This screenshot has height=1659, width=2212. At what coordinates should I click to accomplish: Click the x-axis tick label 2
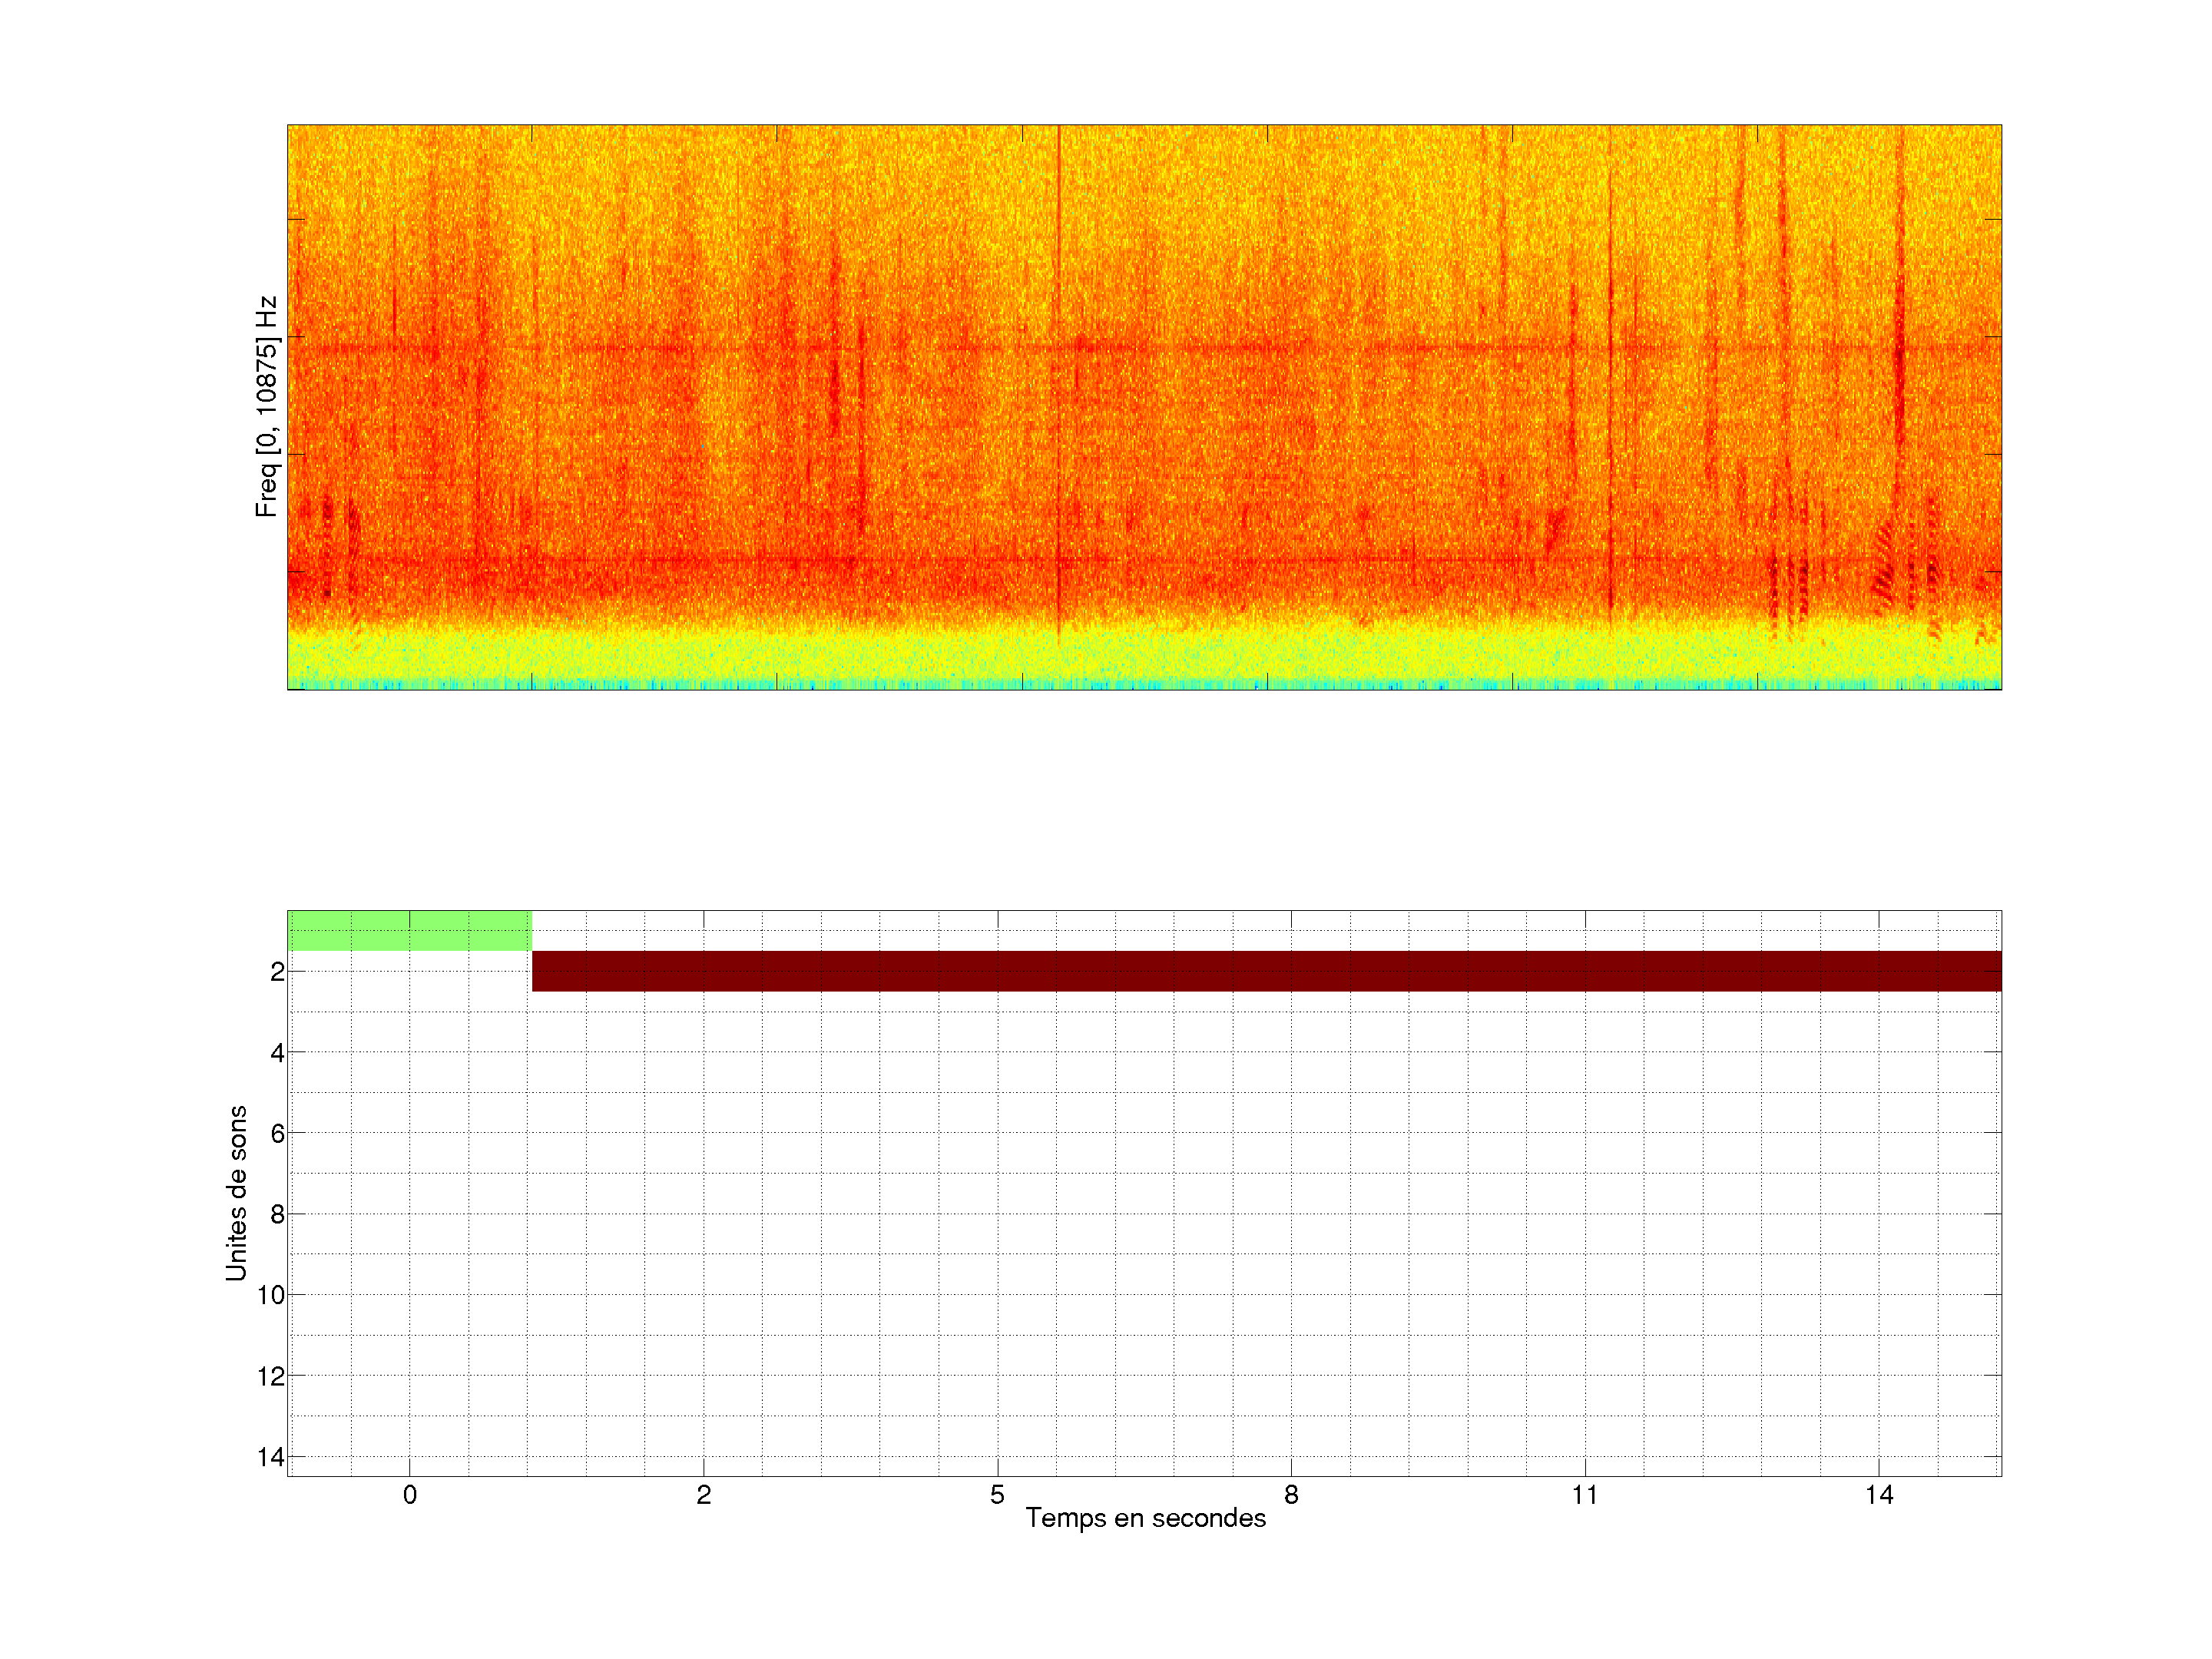coord(703,1495)
